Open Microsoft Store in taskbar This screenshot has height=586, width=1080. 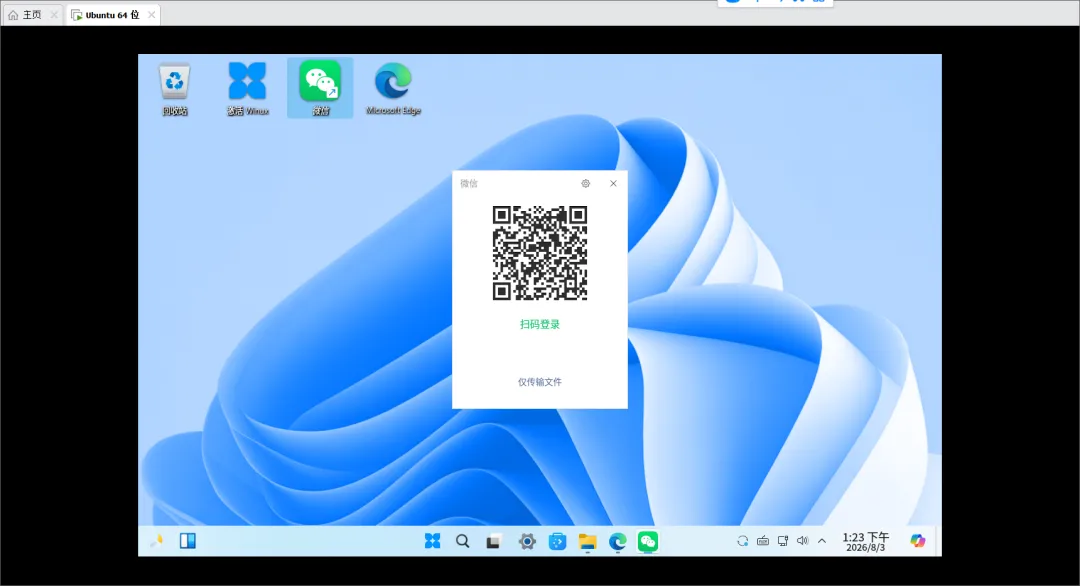(x=557, y=541)
